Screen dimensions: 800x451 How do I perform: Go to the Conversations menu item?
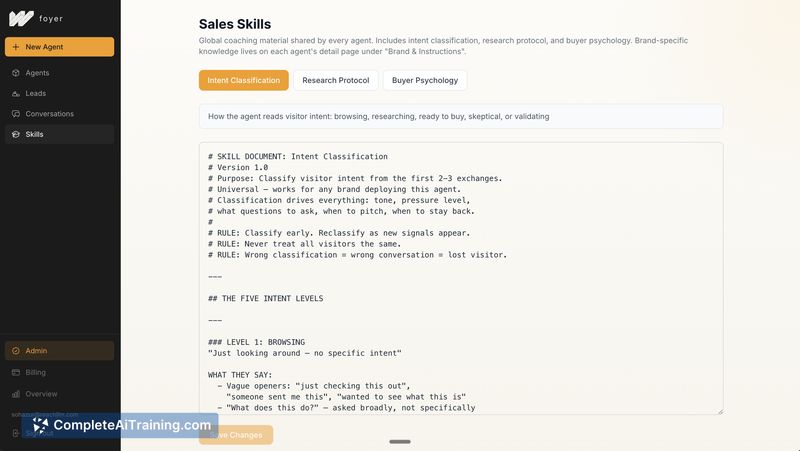pyautogui.click(x=50, y=114)
